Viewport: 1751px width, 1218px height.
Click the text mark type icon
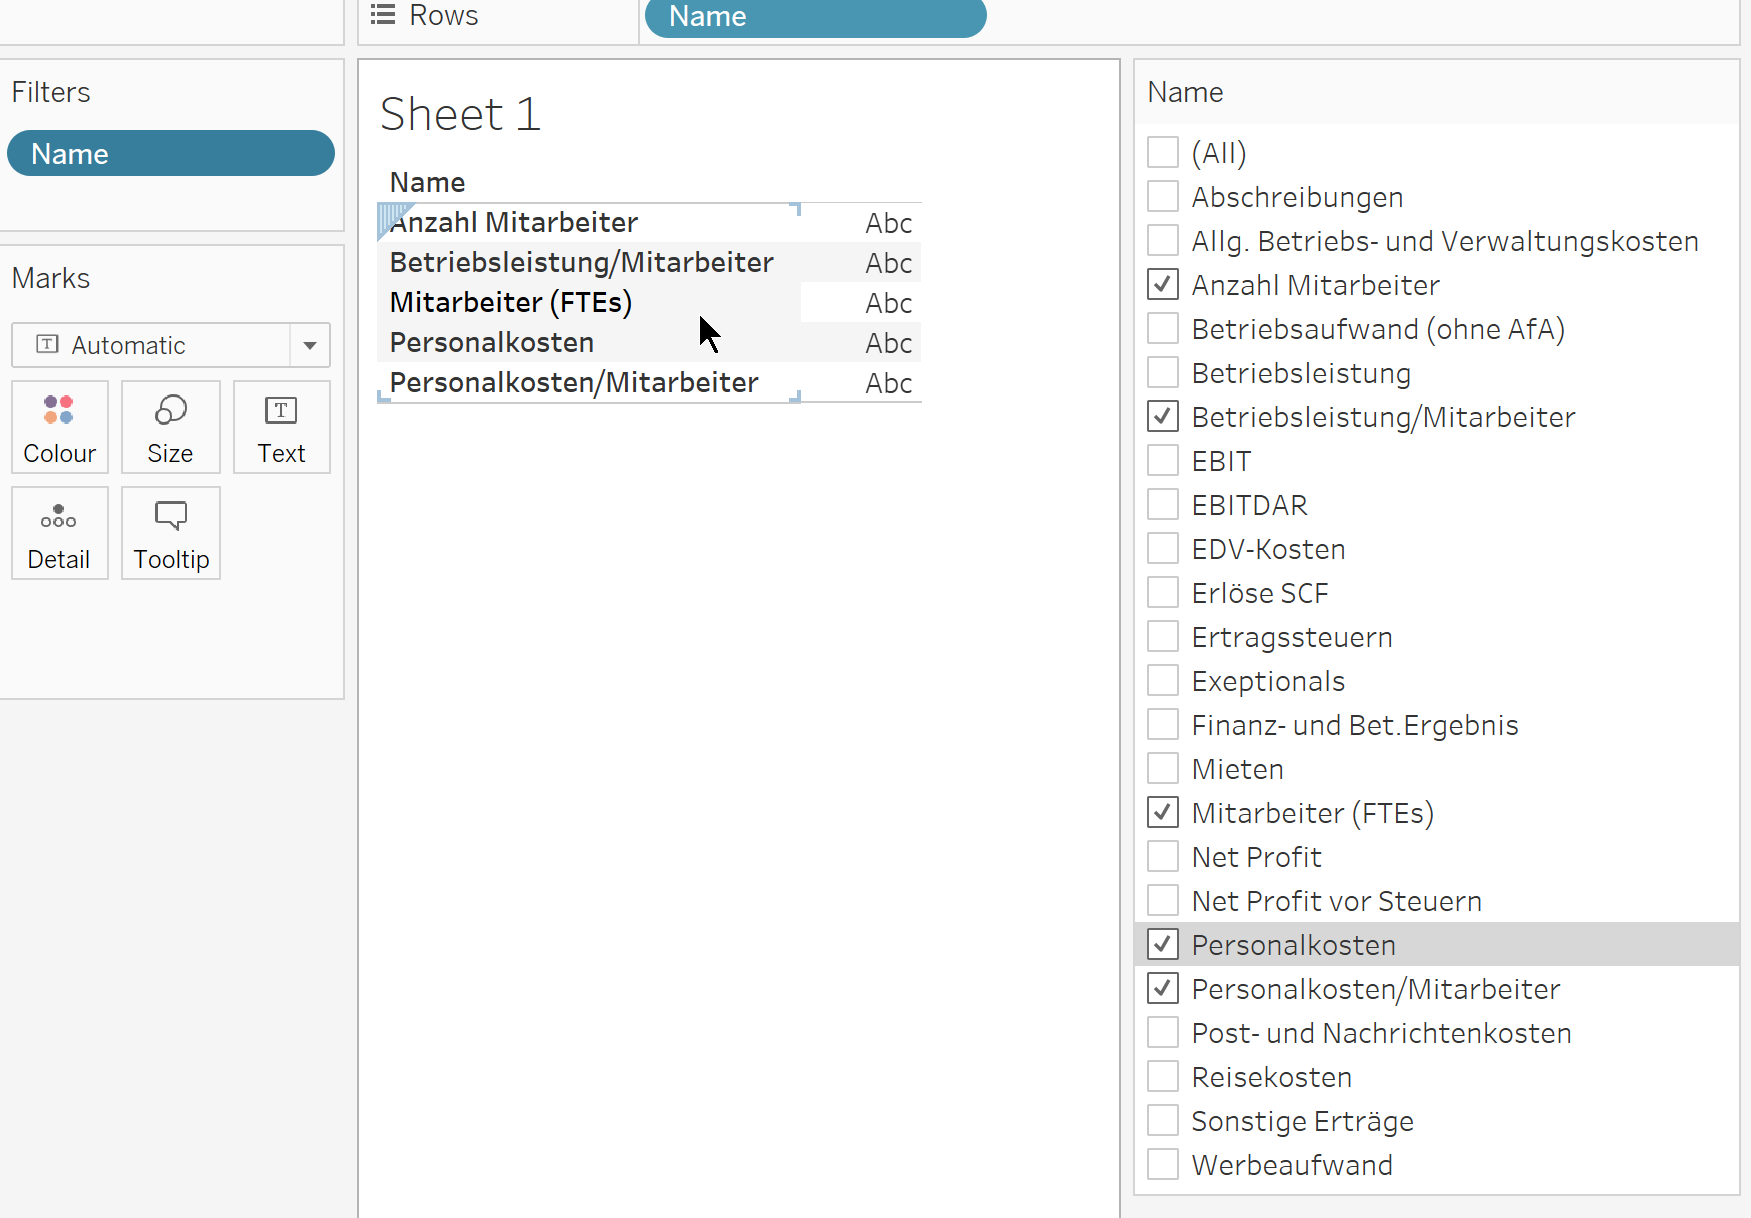[x=47, y=345]
